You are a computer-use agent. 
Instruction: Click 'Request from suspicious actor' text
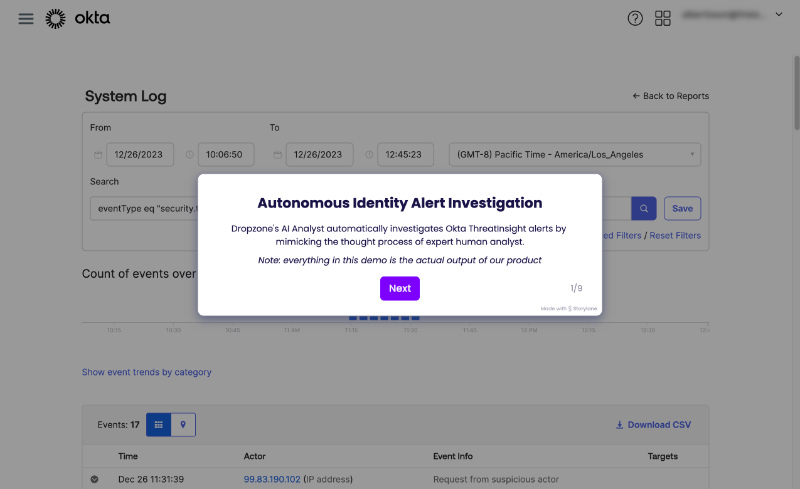(495, 479)
